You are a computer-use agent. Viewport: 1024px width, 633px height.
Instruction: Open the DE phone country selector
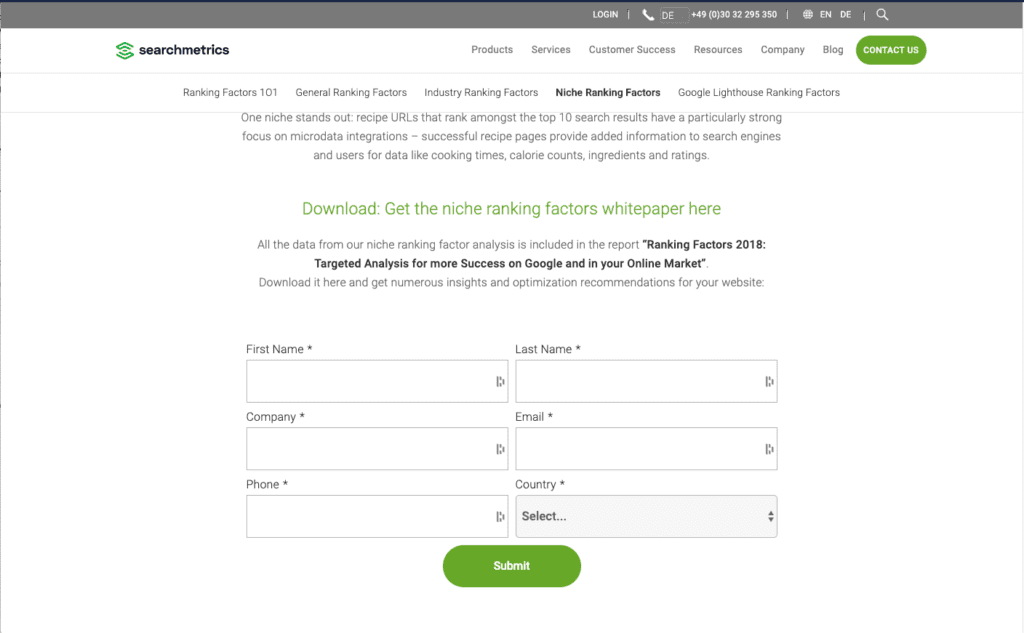click(x=674, y=15)
